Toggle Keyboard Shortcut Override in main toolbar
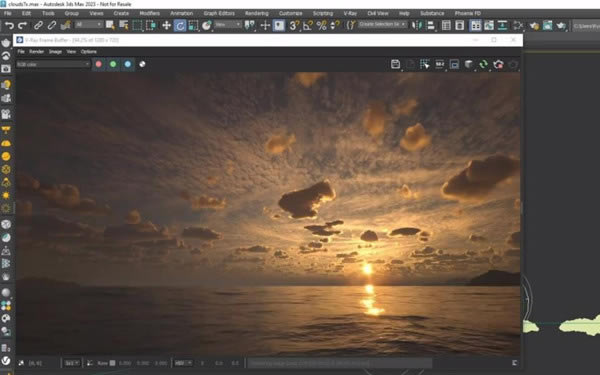 [x=279, y=26]
